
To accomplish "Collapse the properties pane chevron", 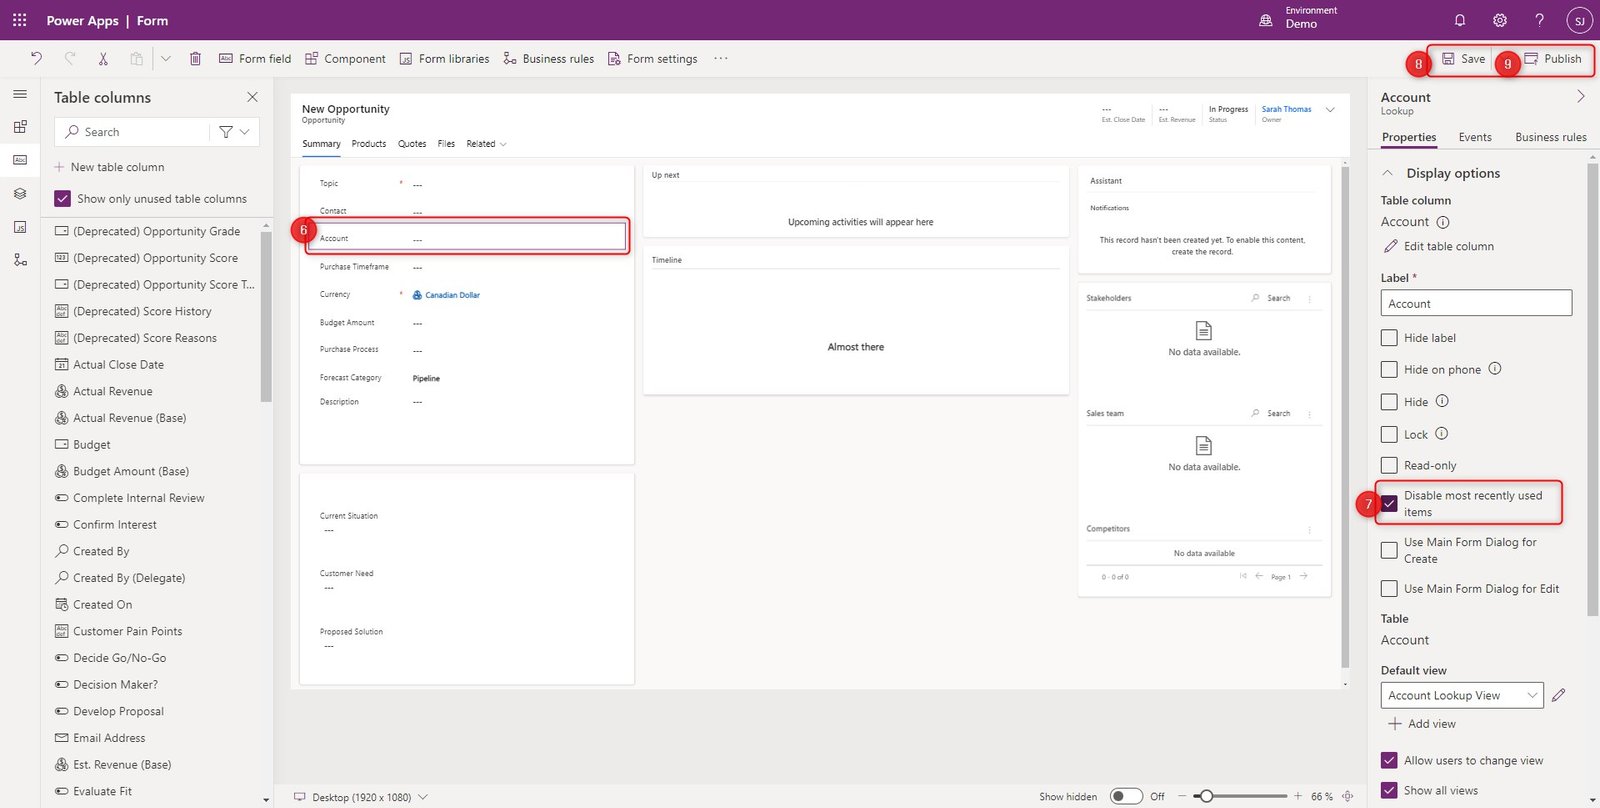I will pyautogui.click(x=1581, y=97).
